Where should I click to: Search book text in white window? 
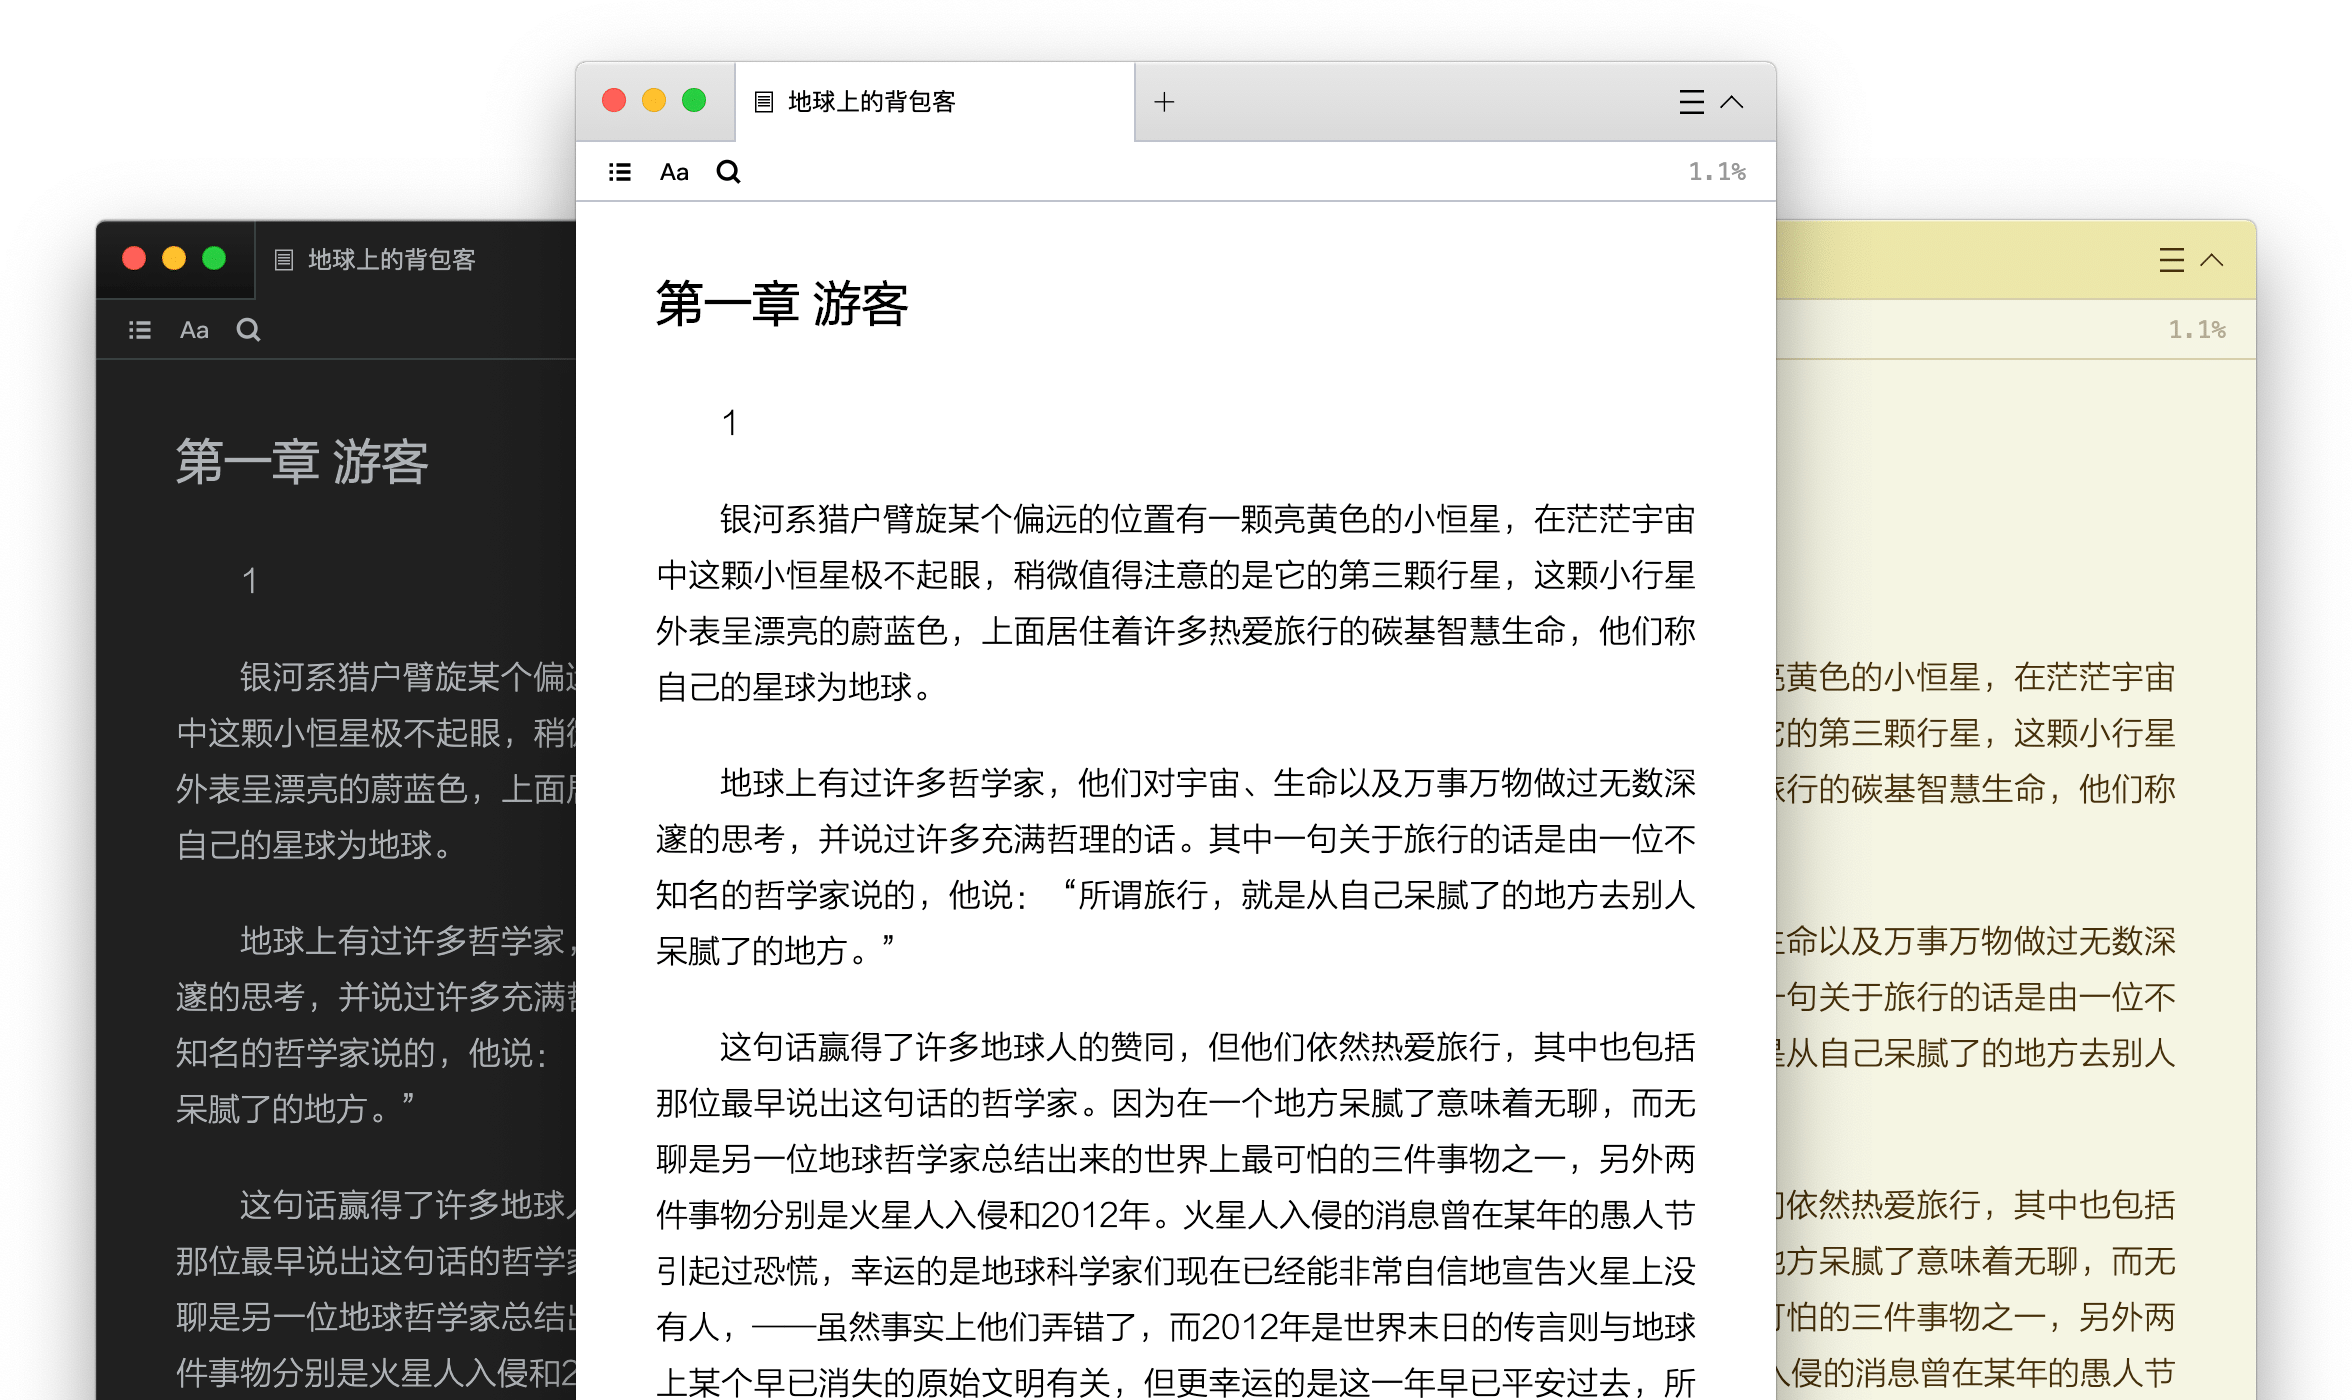pos(729,172)
